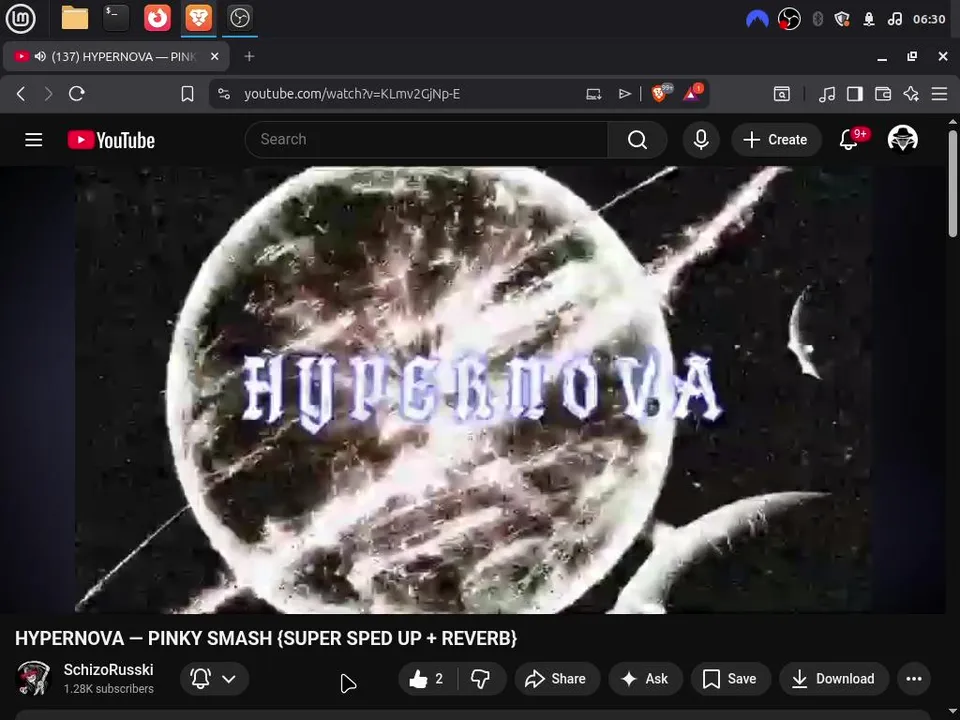
Task: Open the tab search button in the toolbar
Action: 782,94
